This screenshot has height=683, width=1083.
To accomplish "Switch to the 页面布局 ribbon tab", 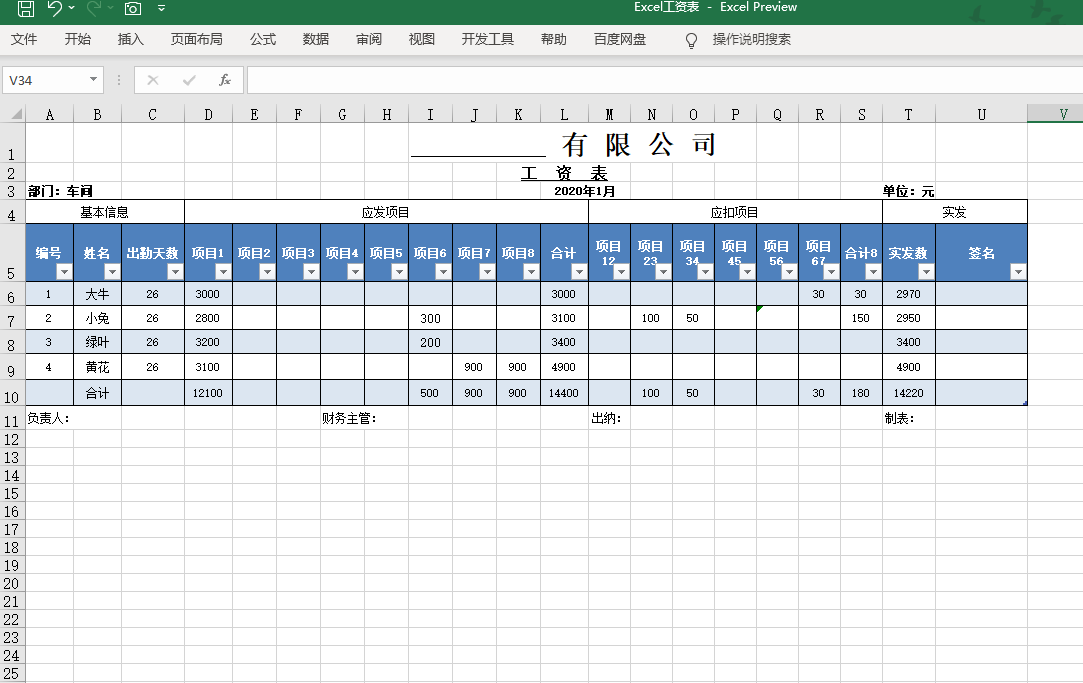I will click(x=197, y=39).
